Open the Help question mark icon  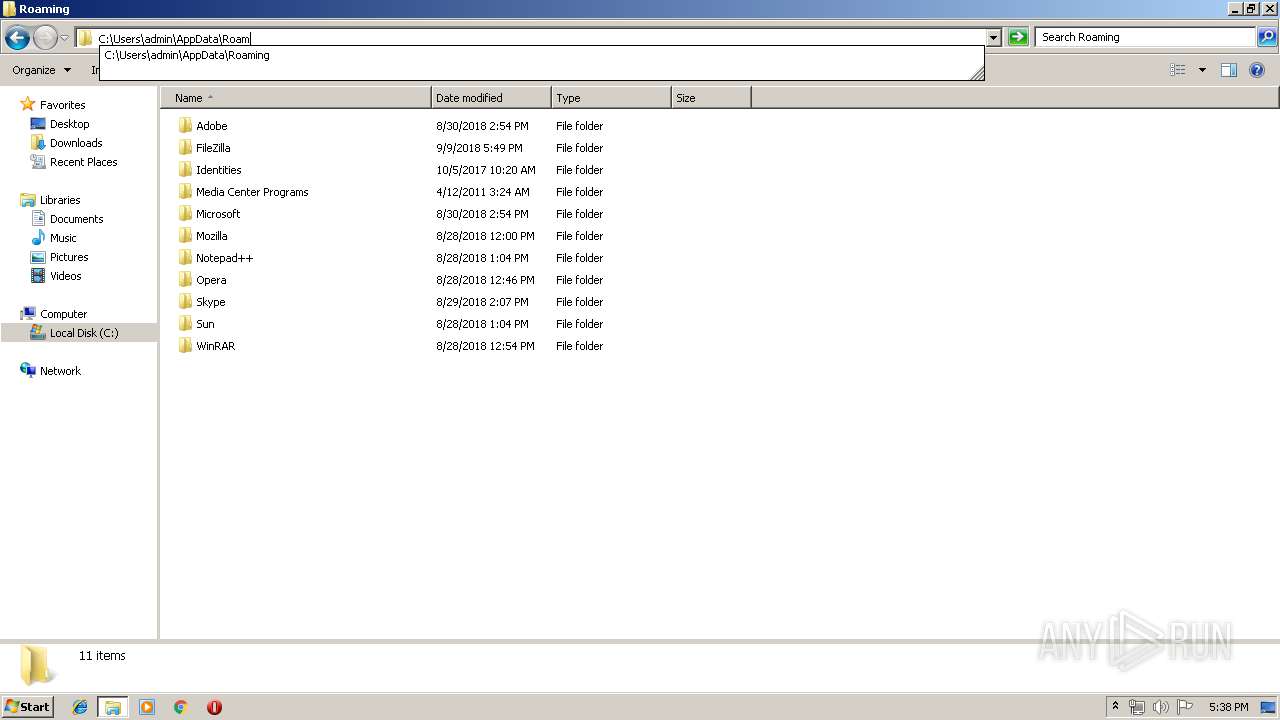(x=1258, y=70)
